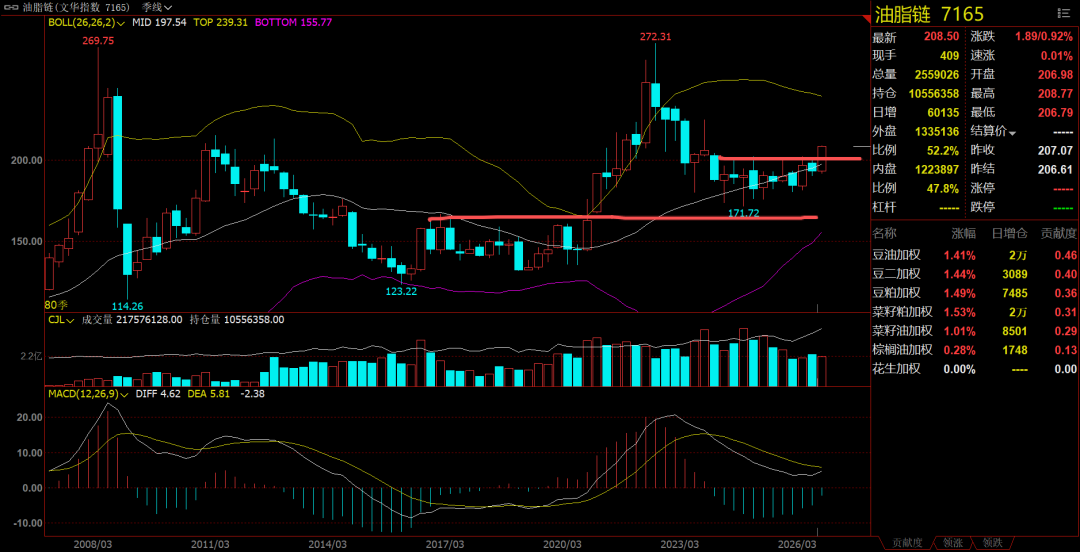
Task: Click the 2026/03 date marker on time axis
Action: [797, 544]
